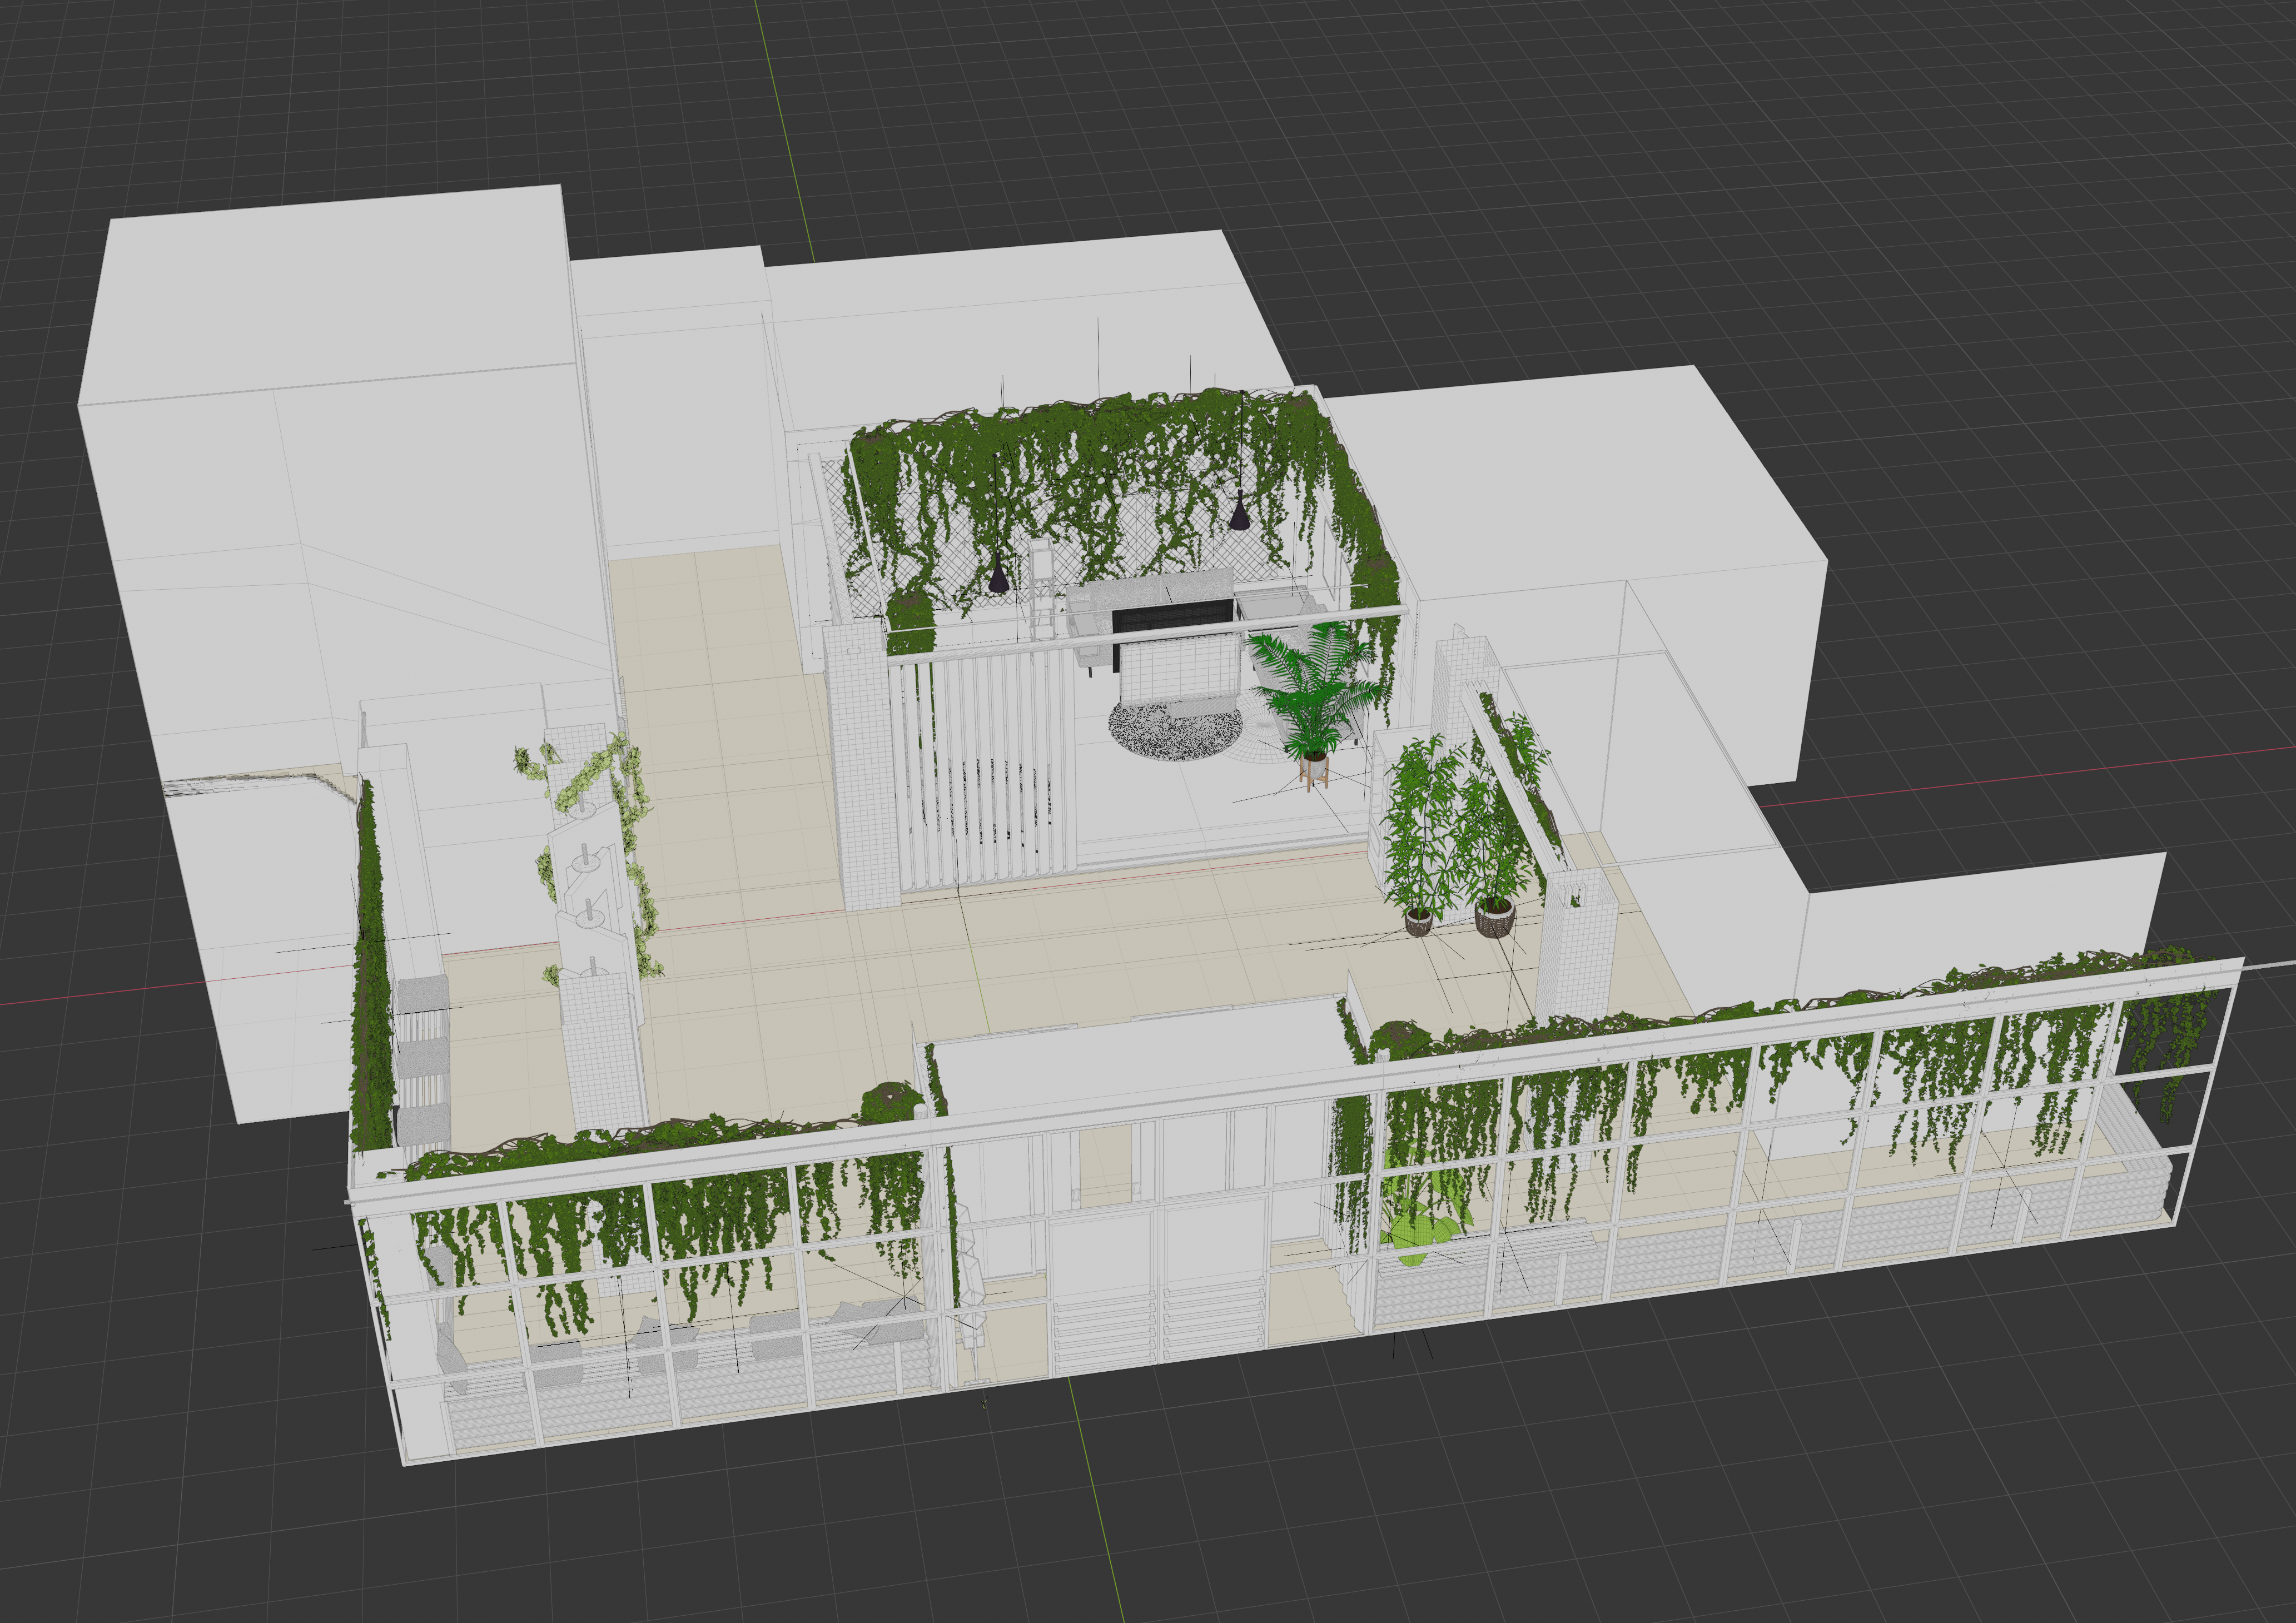Select the left black pendant lamp
This screenshot has width=2296, height=1623.
pos(998,578)
